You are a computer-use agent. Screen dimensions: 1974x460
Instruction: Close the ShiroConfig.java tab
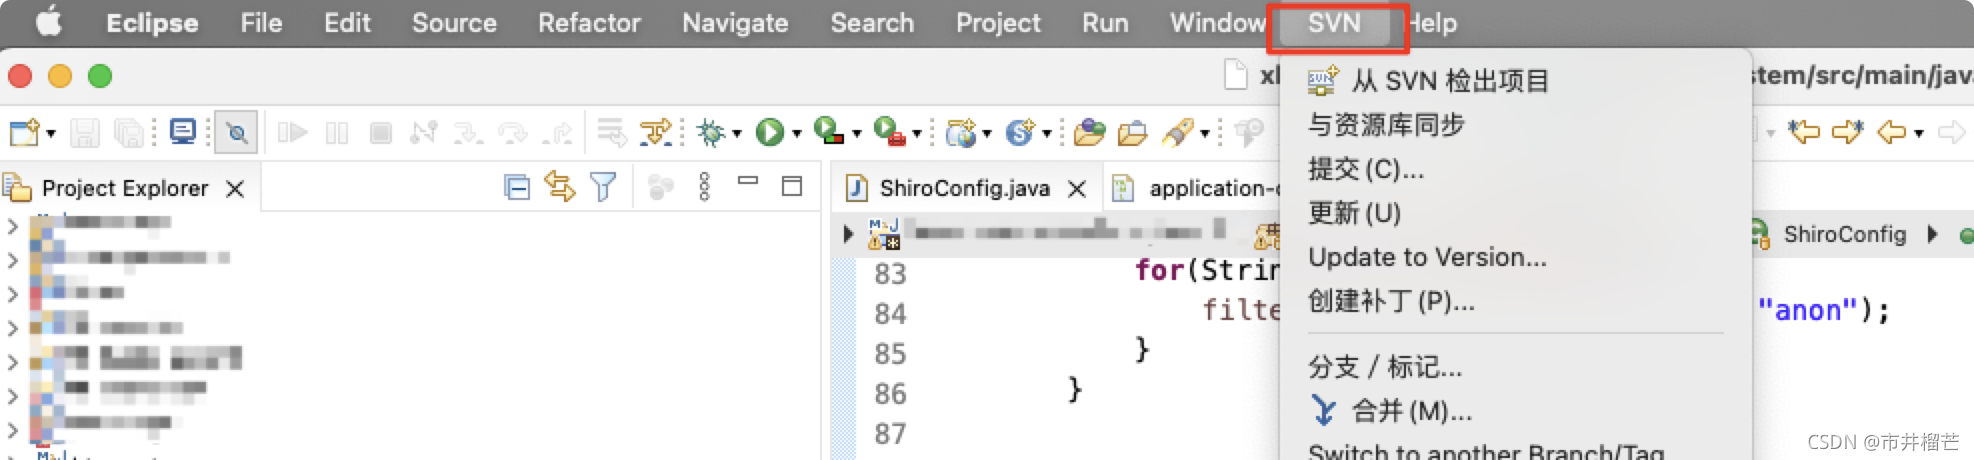(1077, 188)
